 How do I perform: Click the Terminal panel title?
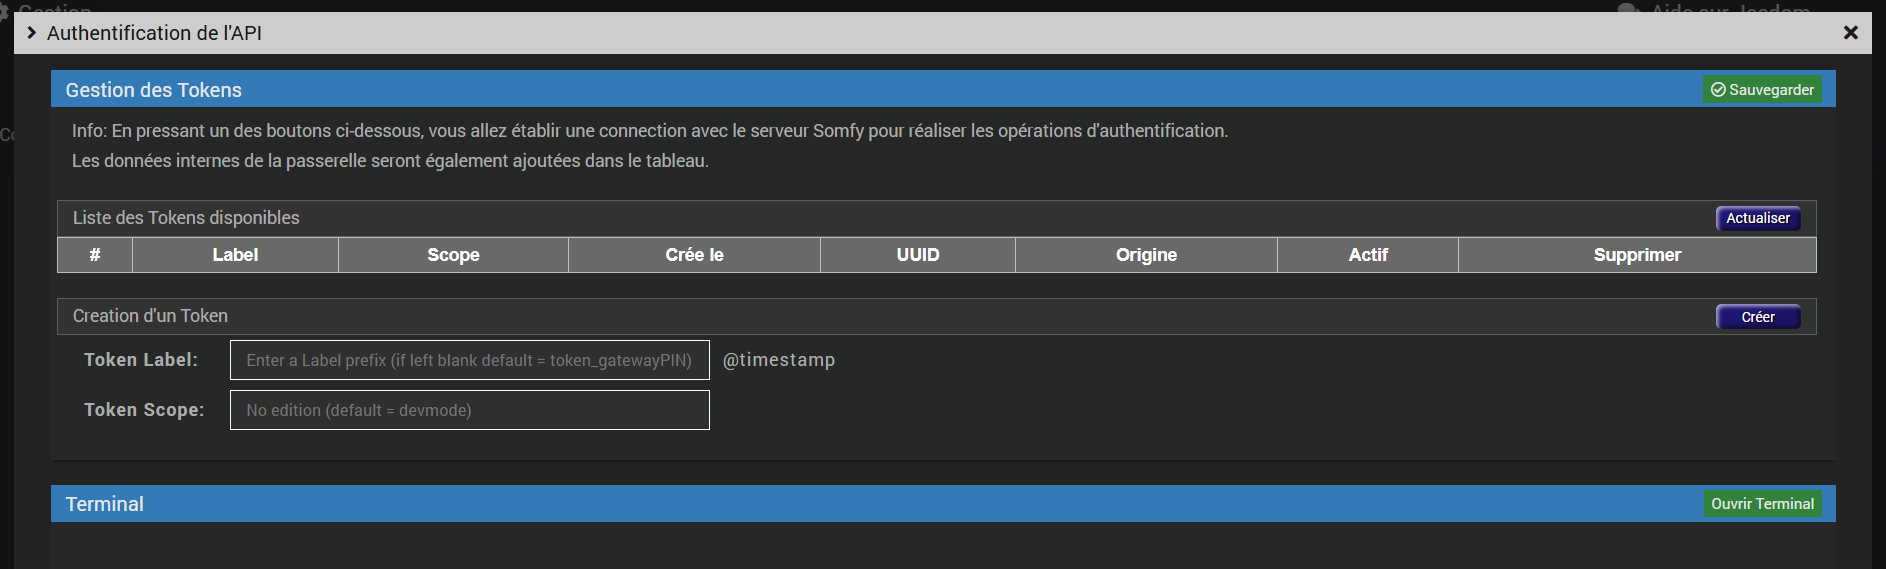coord(105,504)
